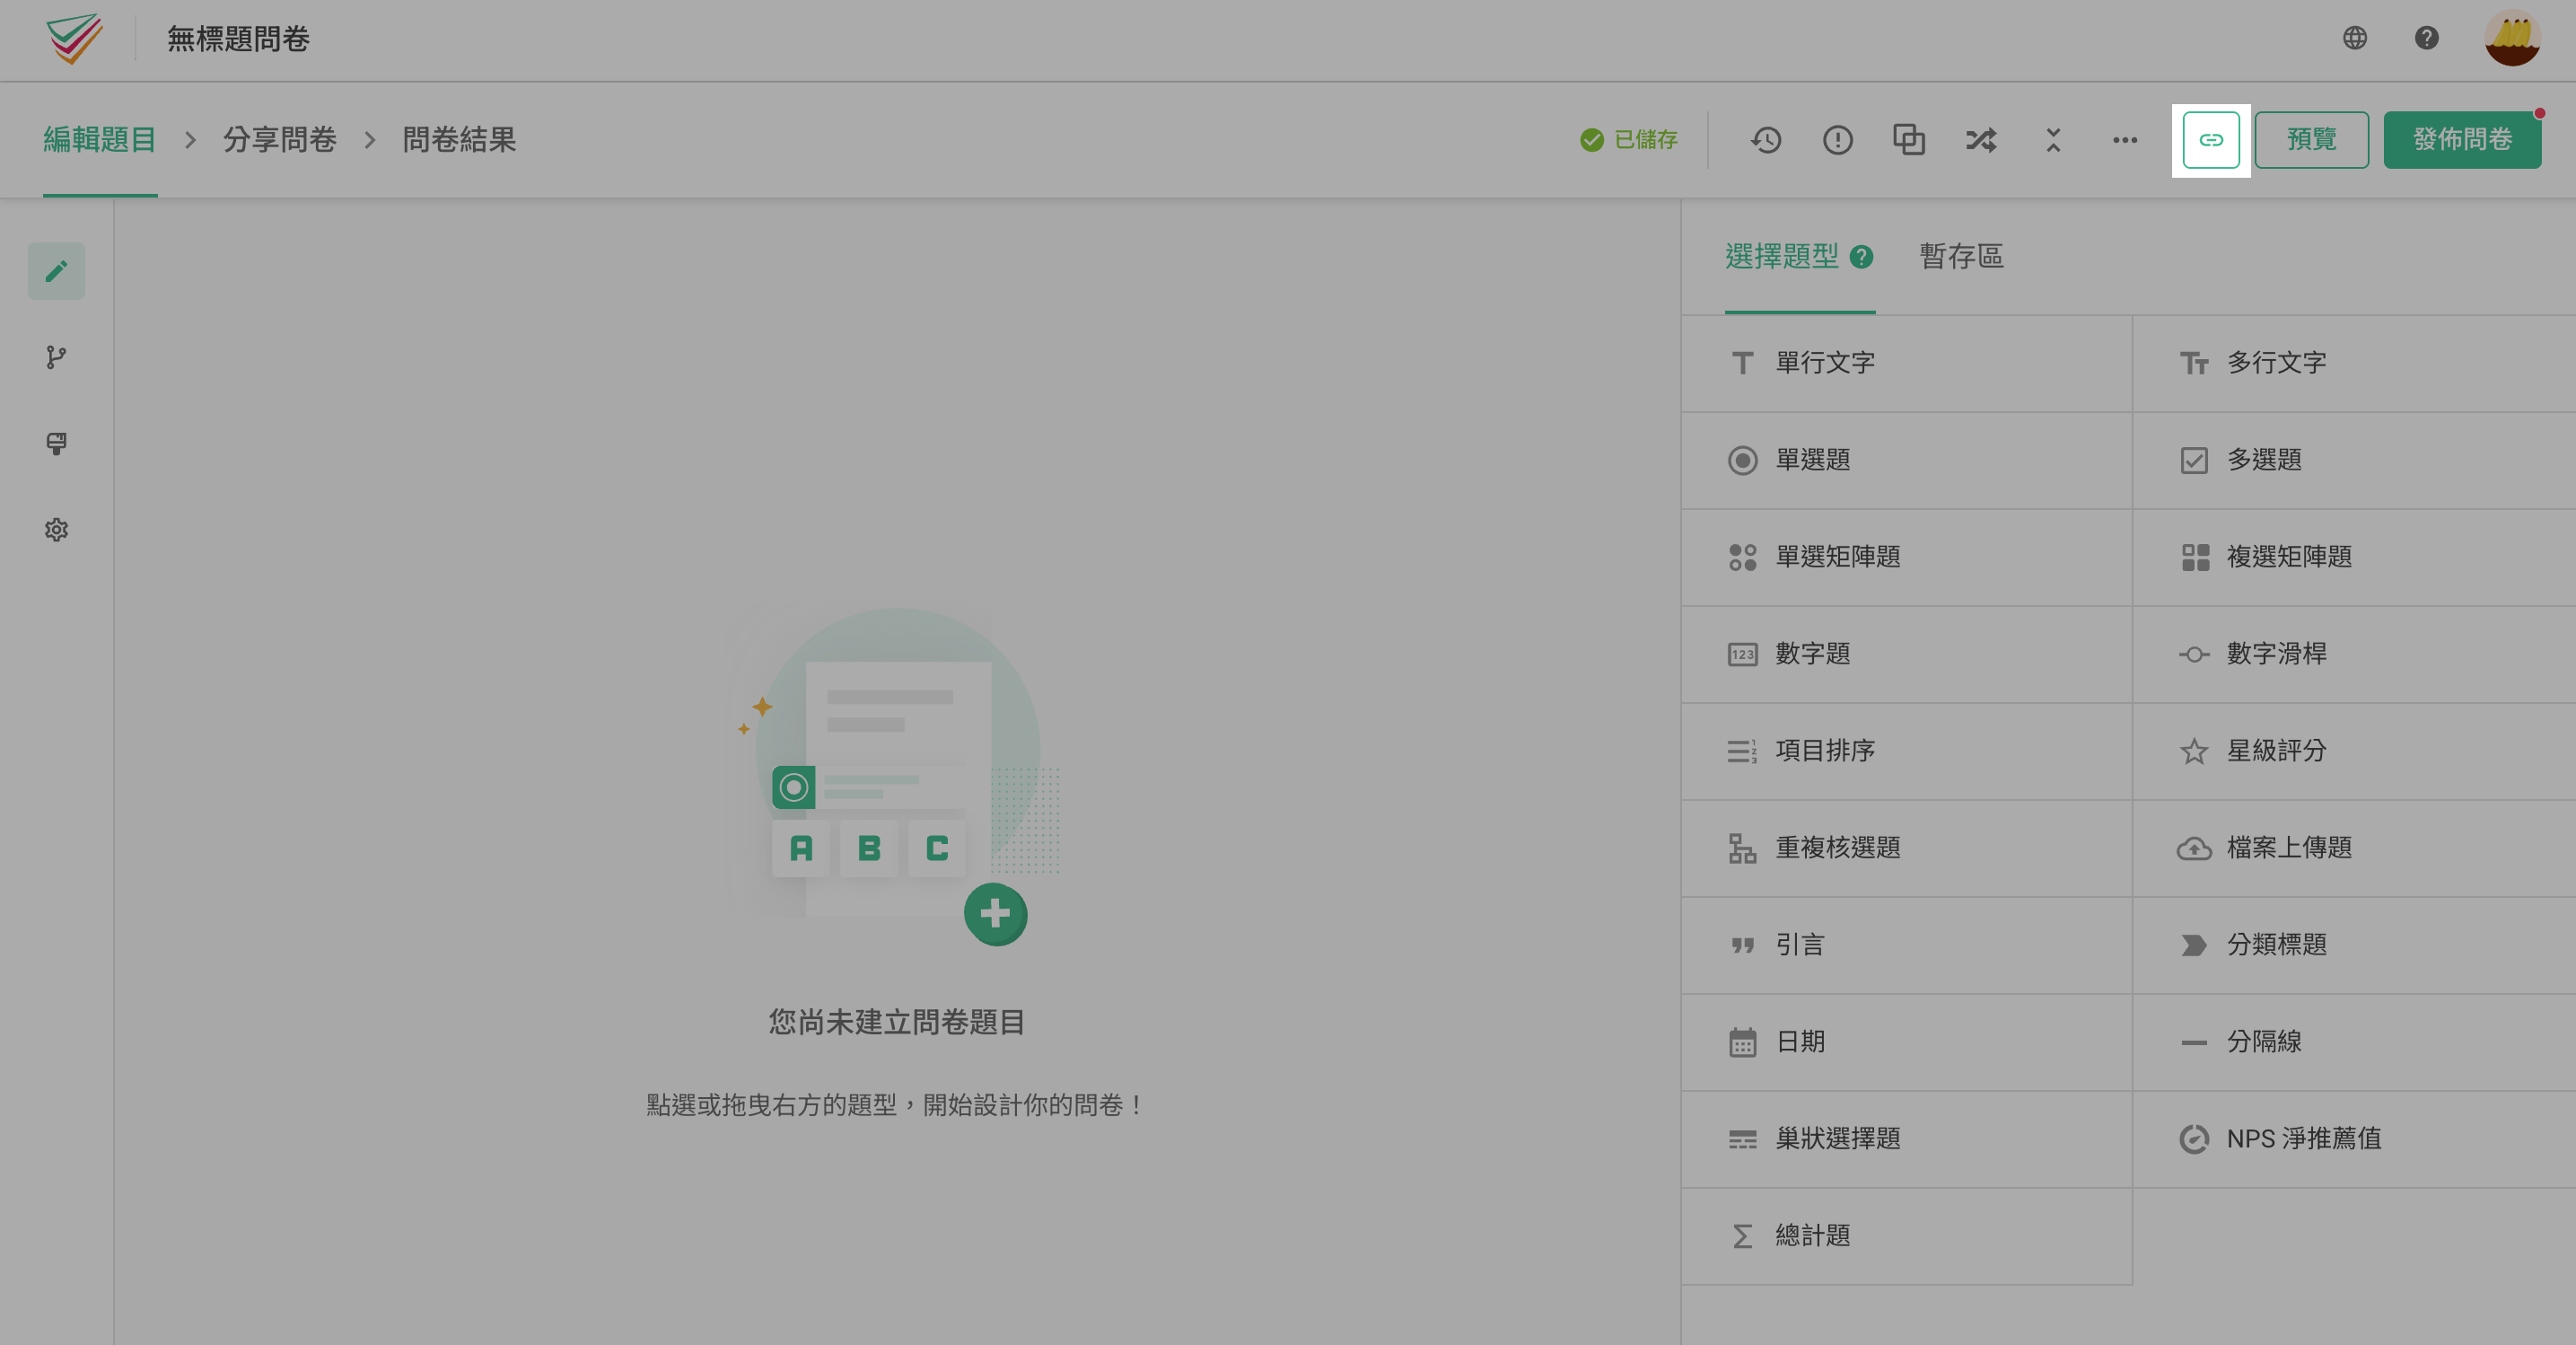Add a 單選題 question
Screen dimensions: 2576x1345
1906,460
